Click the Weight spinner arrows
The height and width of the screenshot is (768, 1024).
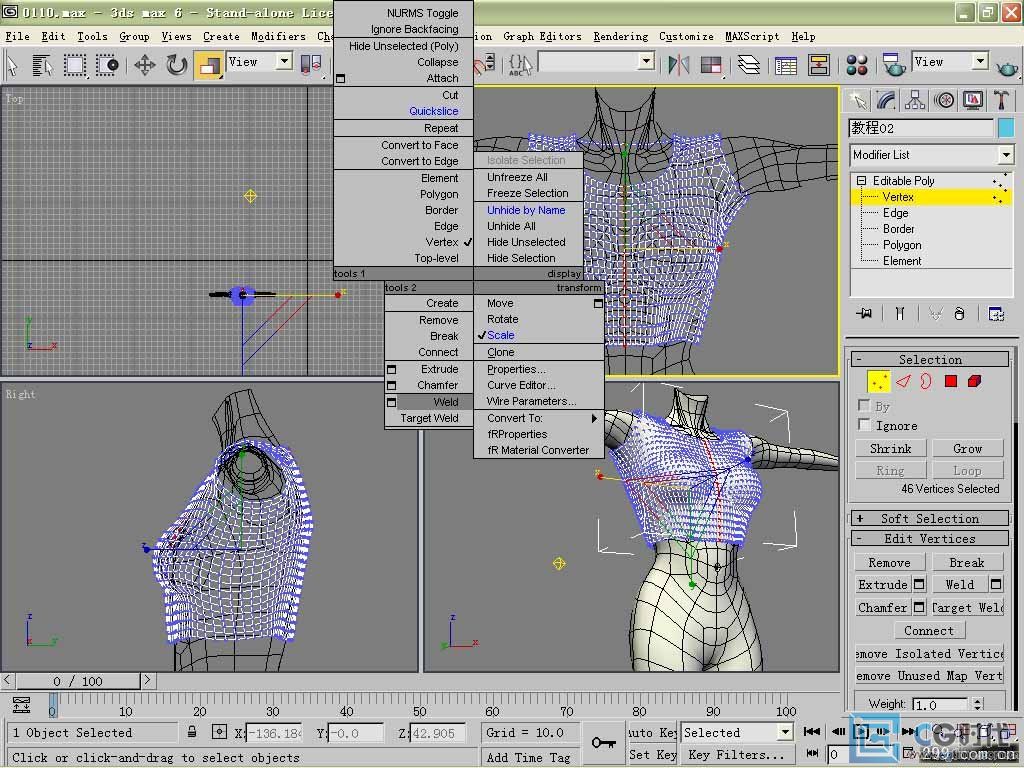[977, 704]
